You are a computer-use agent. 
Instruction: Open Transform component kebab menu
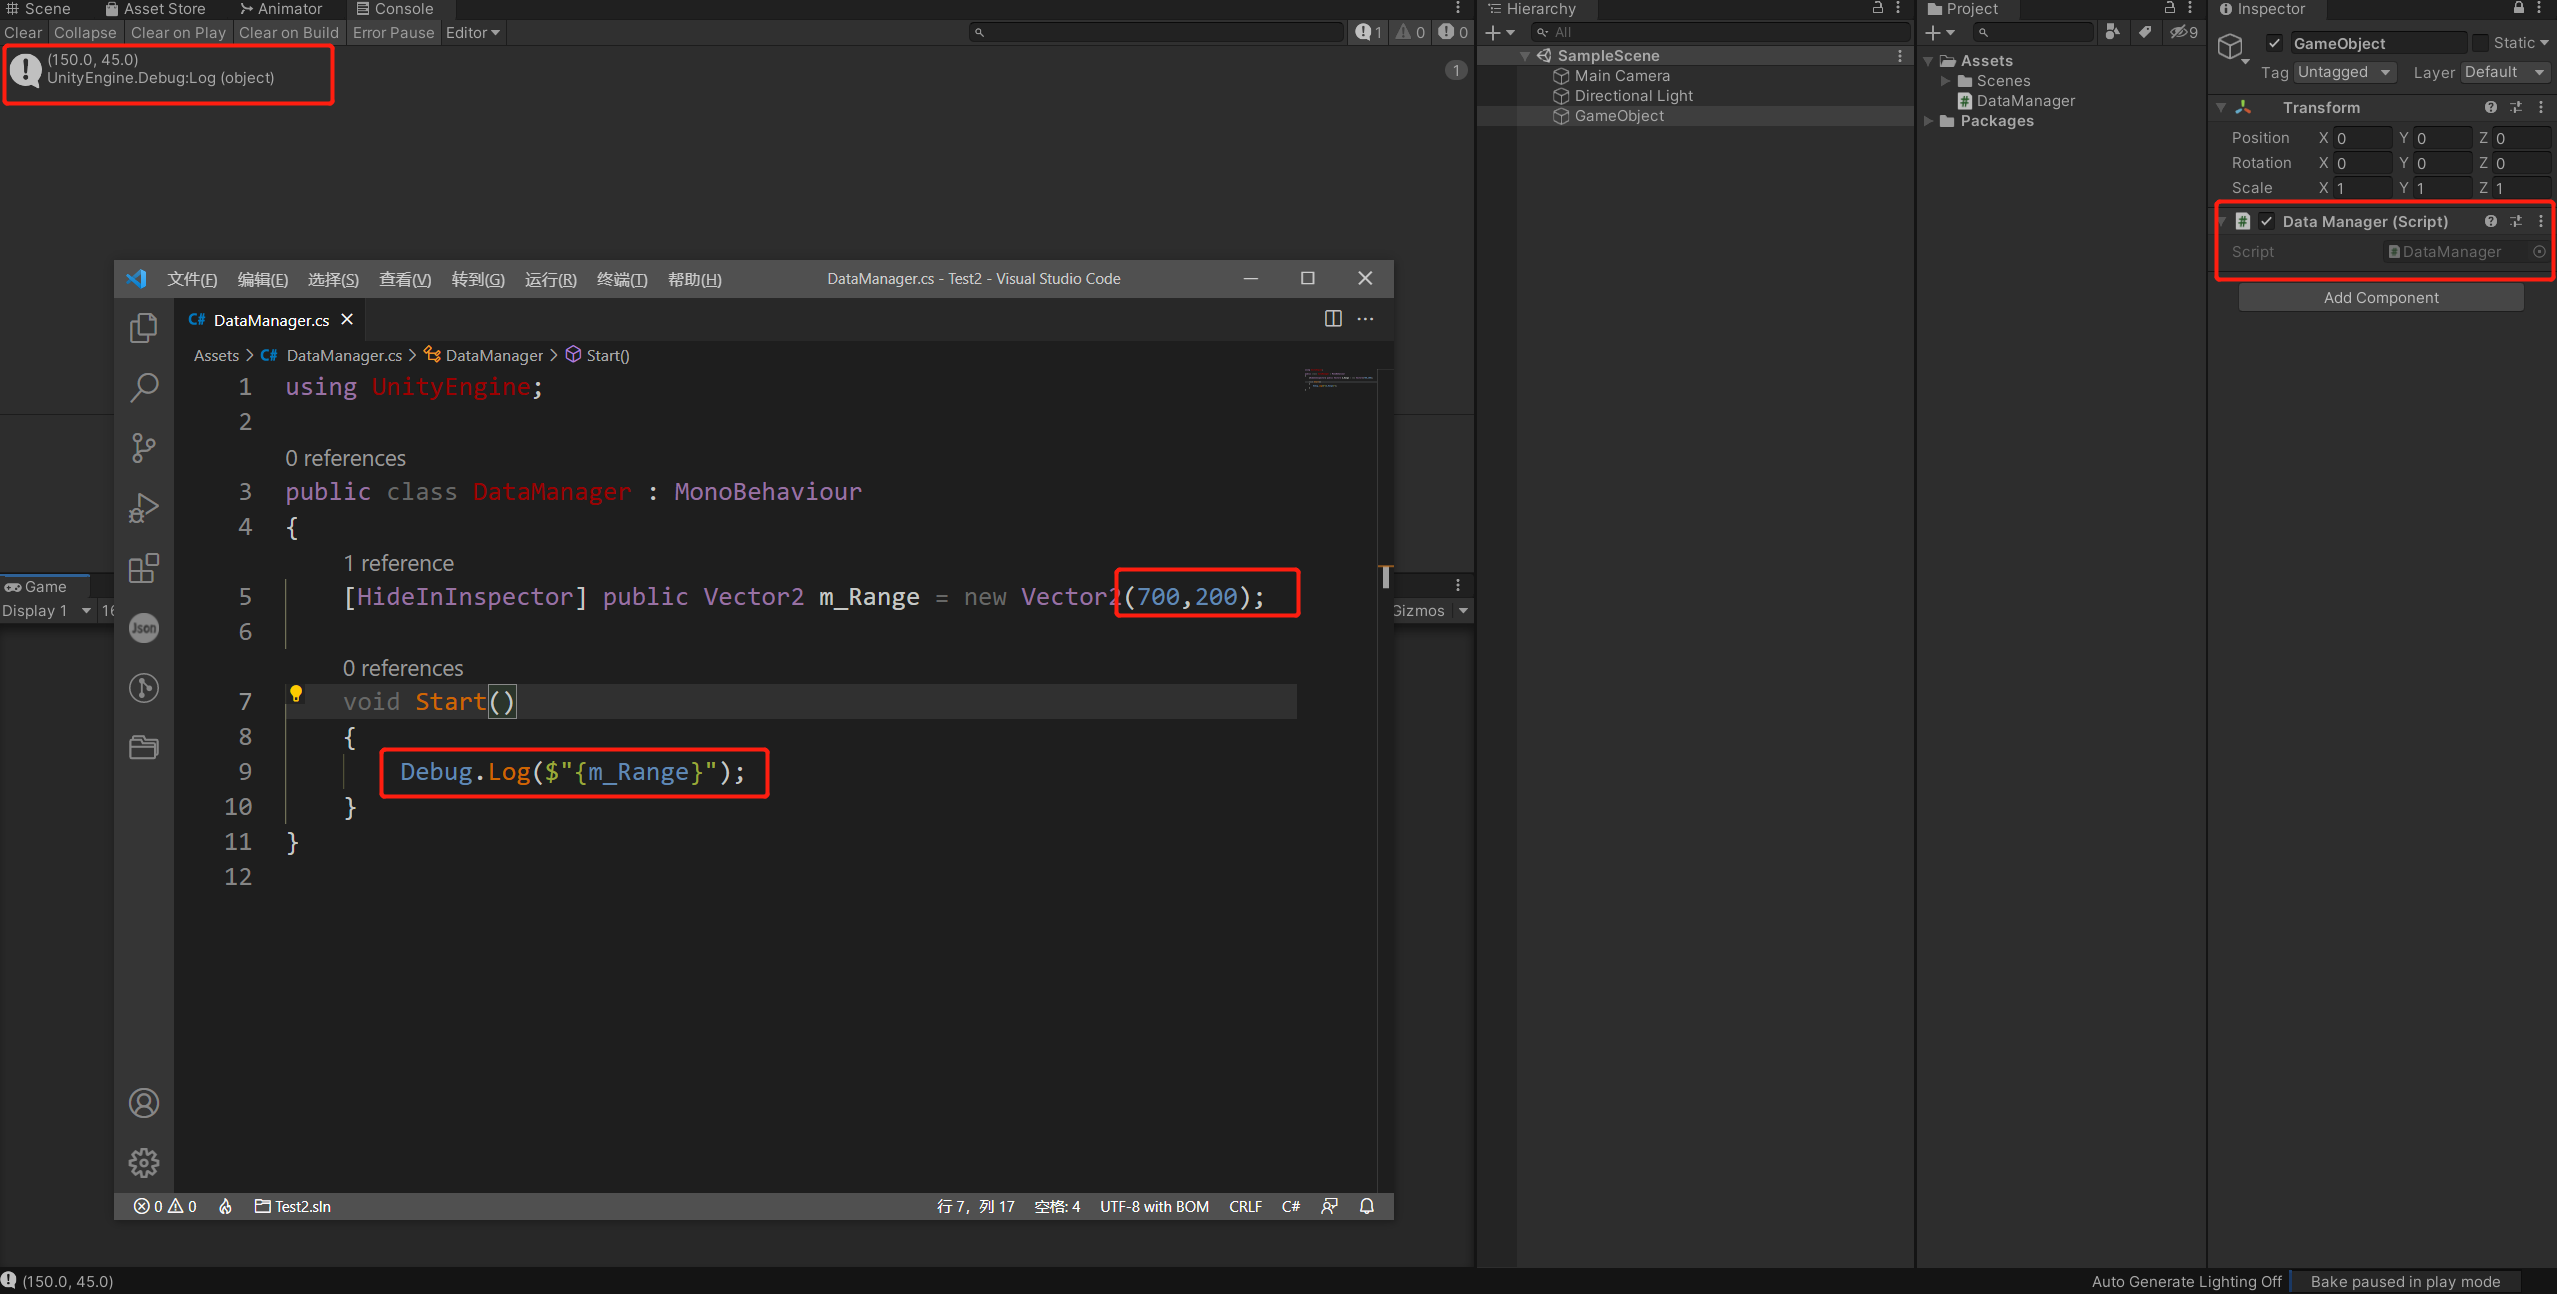click(2541, 107)
